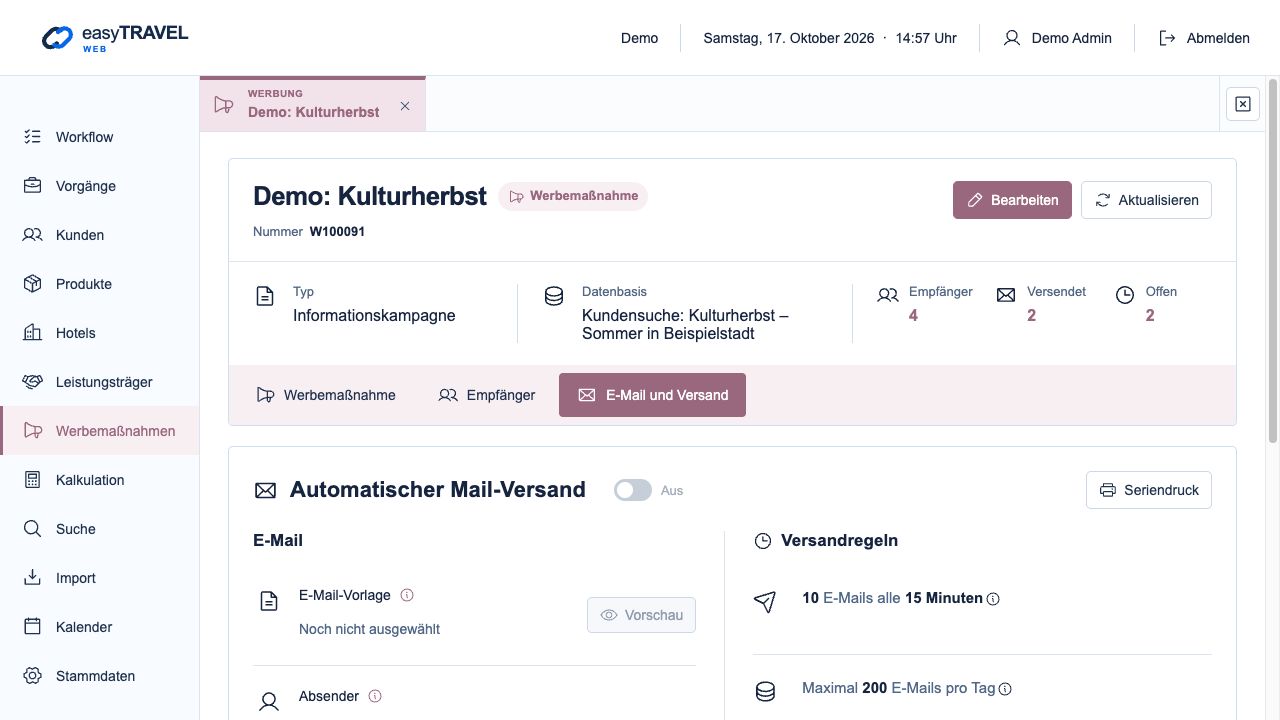The height and width of the screenshot is (720, 1280).
Task: Click the Aktualisieren button
Action: (1147, 200)
